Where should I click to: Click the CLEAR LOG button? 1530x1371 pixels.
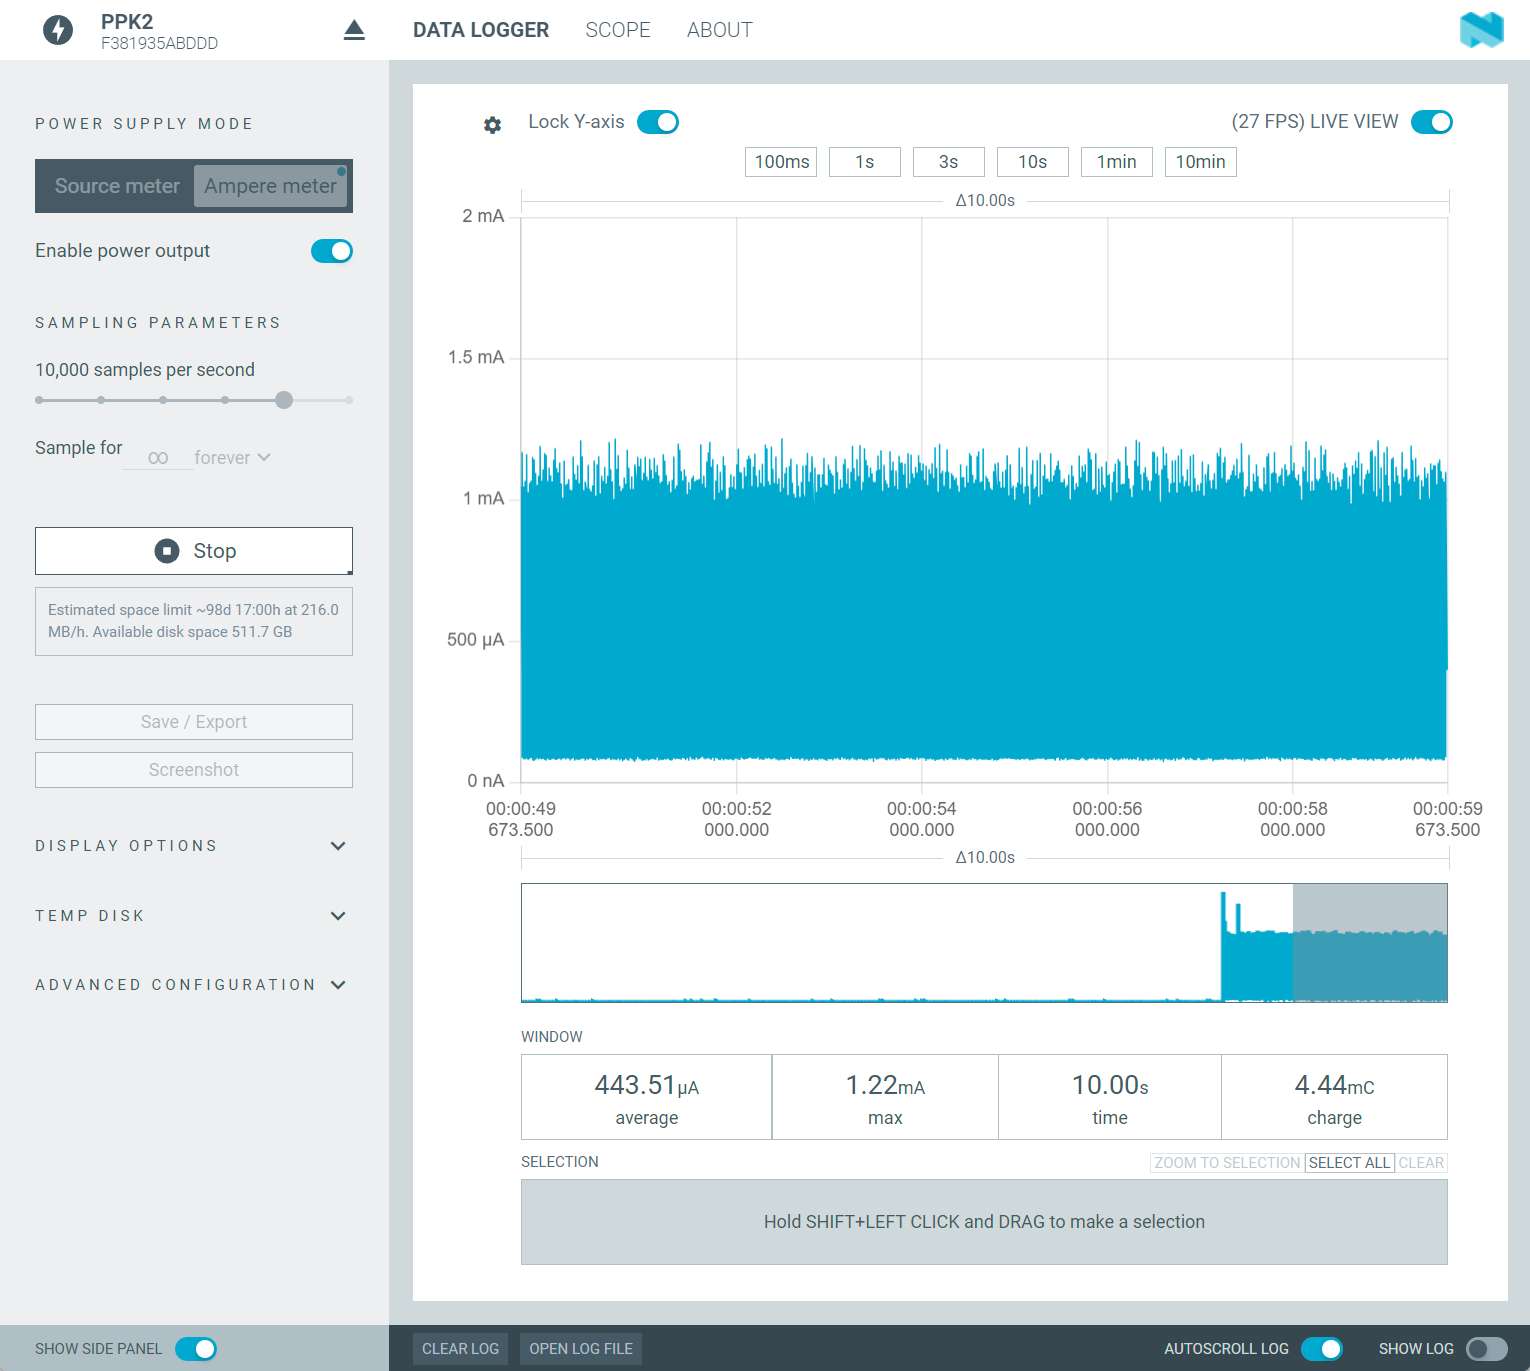point(460,1349)
